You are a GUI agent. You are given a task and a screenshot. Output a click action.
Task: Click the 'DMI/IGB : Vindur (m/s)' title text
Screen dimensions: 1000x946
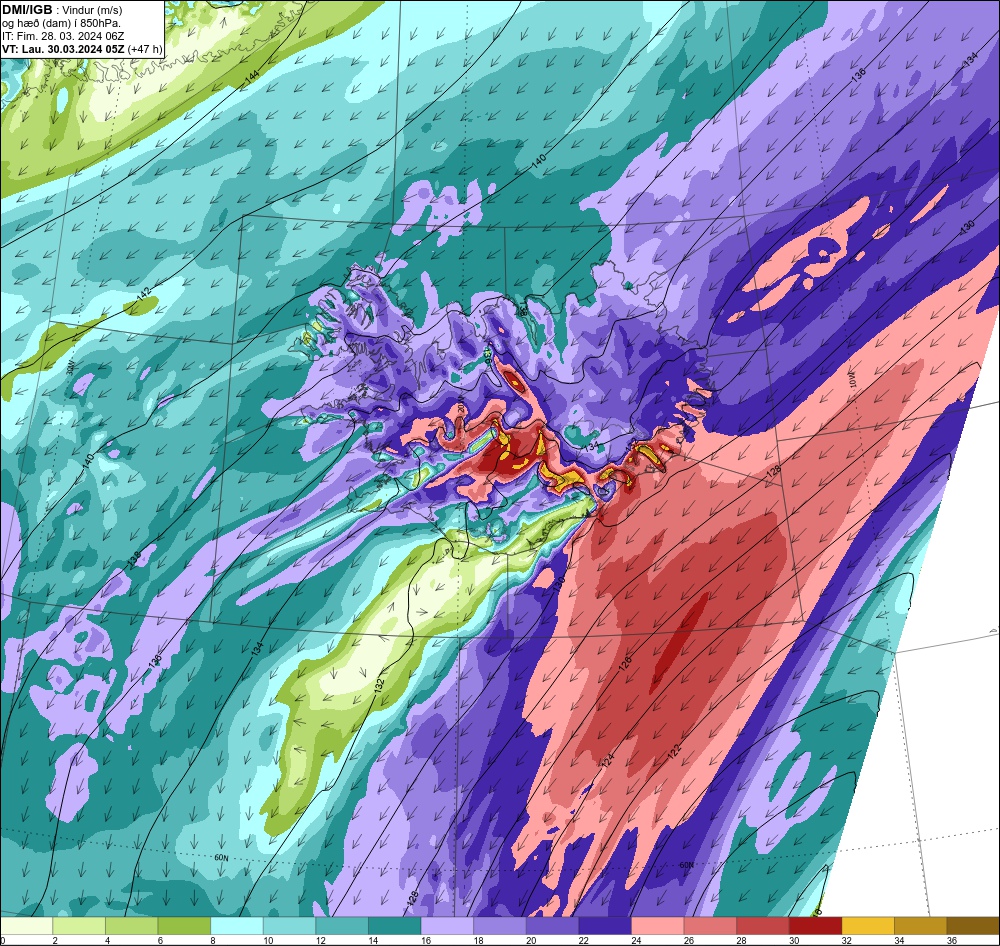click(62, 10)
